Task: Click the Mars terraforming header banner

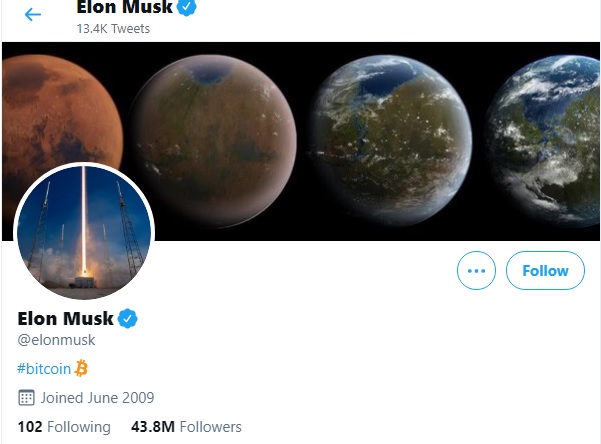Action: (x=301, y=141)
